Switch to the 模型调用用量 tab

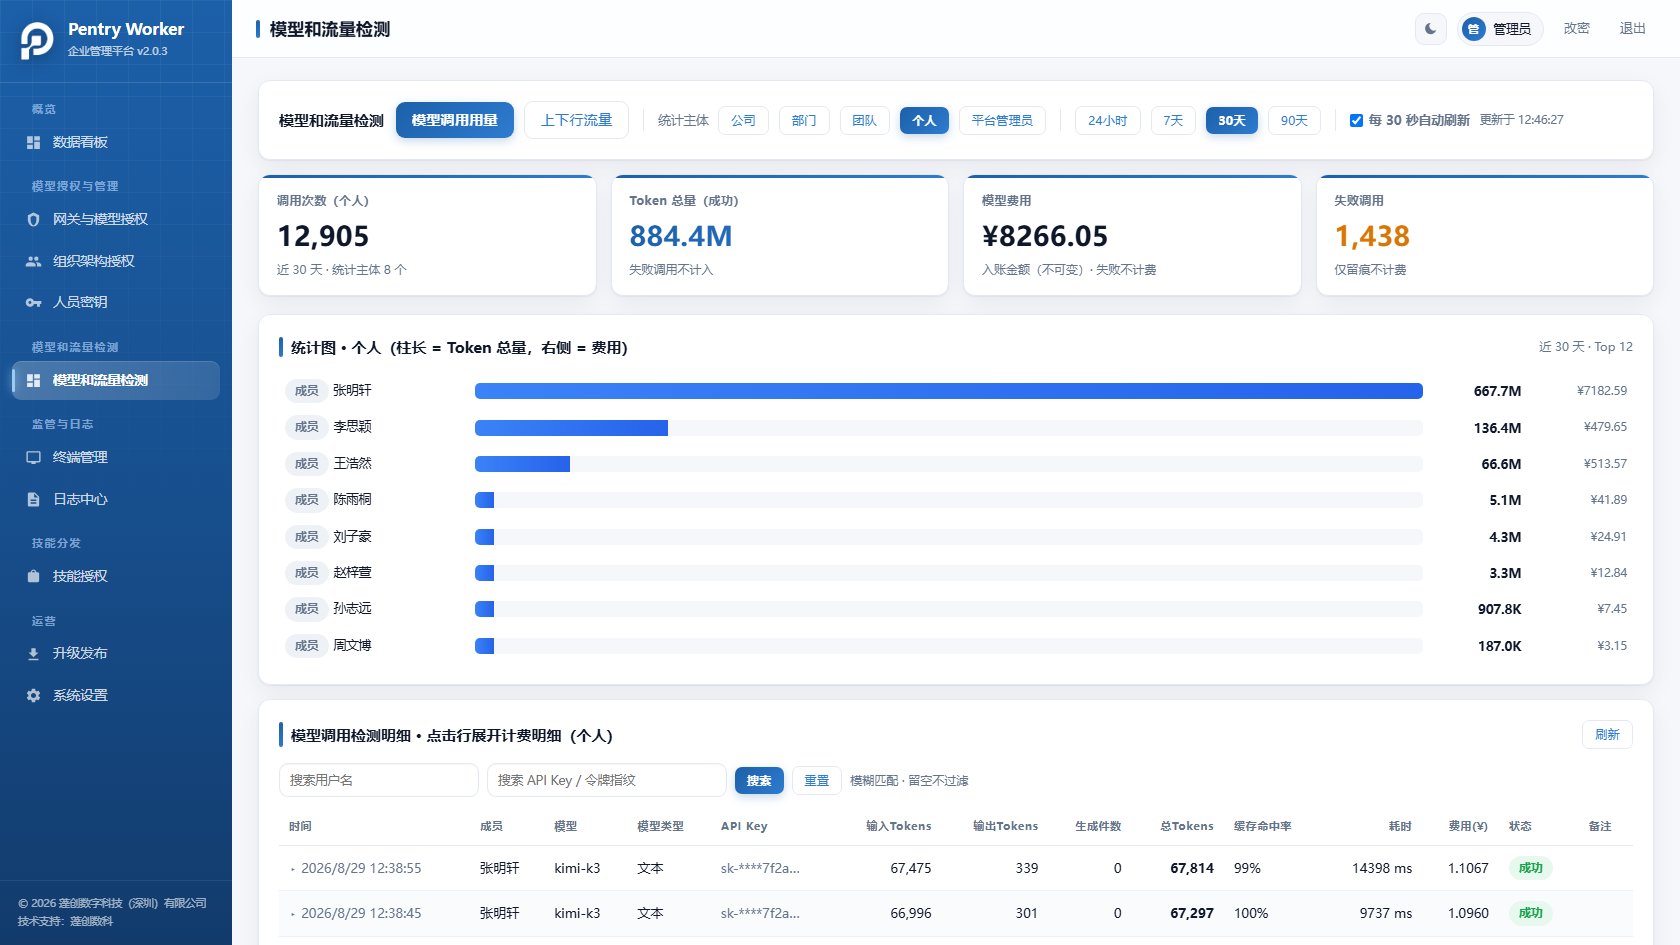click(x=455, y=120)
